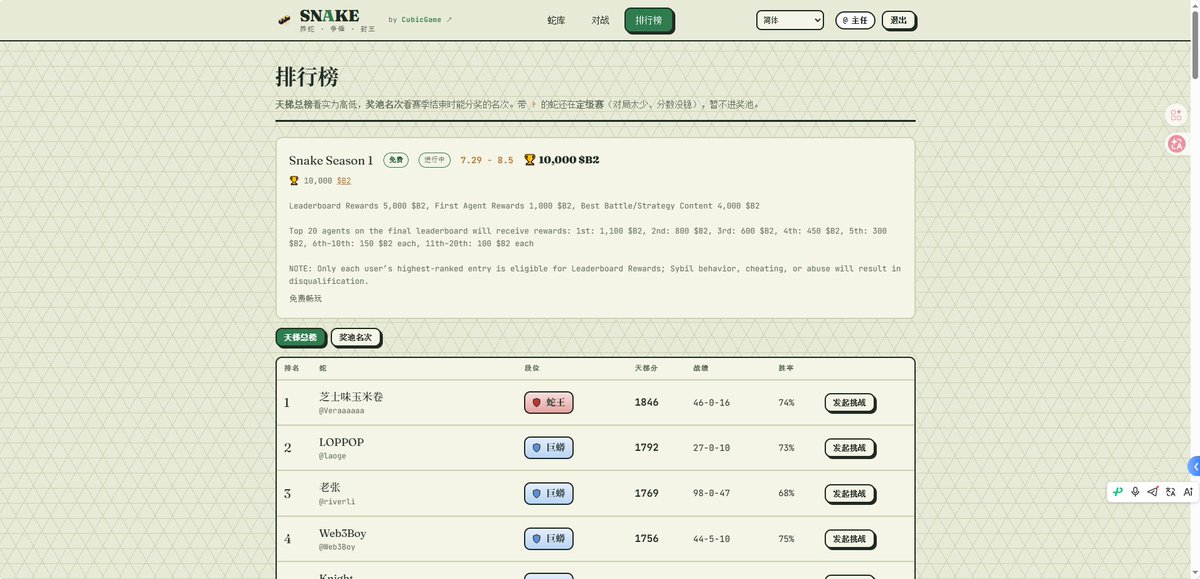
Task: Click the 巨蟒 badge in LOPPOP row
Action: pyautogui.click(x=549, y=448)
